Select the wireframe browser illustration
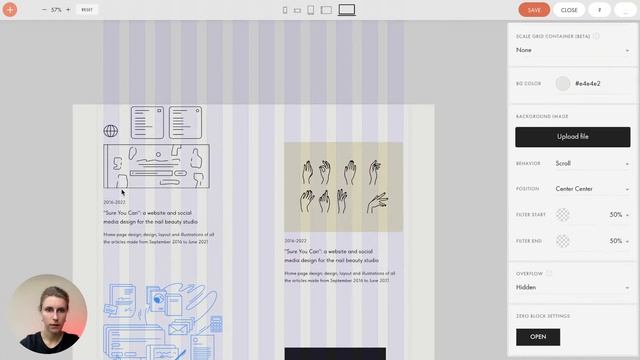Viewport: 640px width, 360px height. click(156, 166)
